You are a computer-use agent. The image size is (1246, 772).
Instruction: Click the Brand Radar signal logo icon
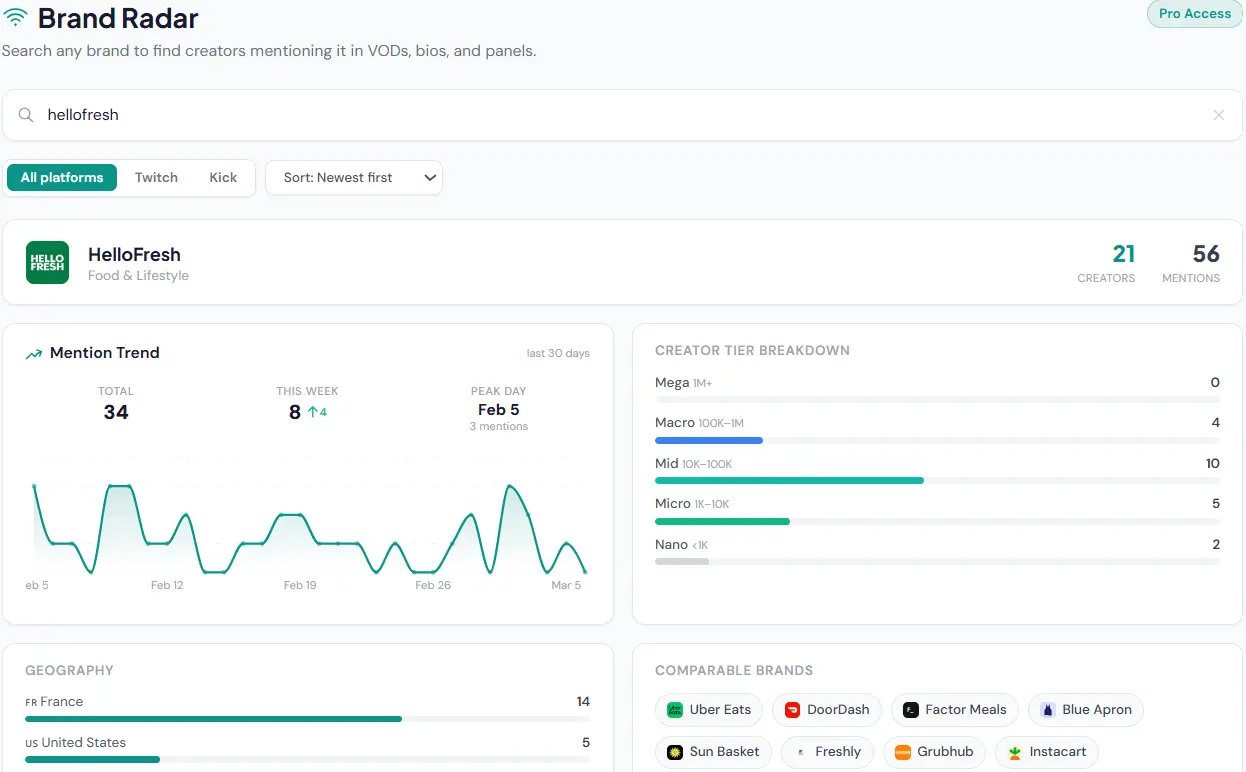click(14, 16)
